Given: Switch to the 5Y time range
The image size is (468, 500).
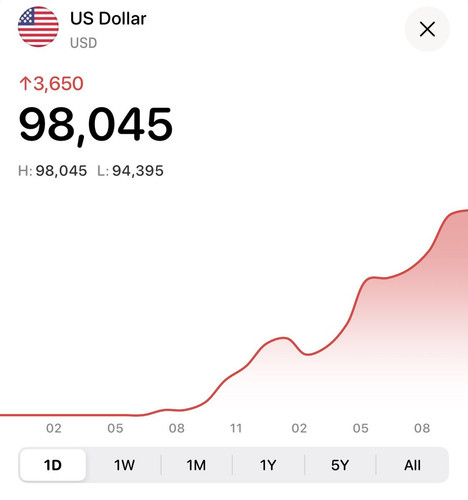Looking at the screenshot, I should 340,465.
